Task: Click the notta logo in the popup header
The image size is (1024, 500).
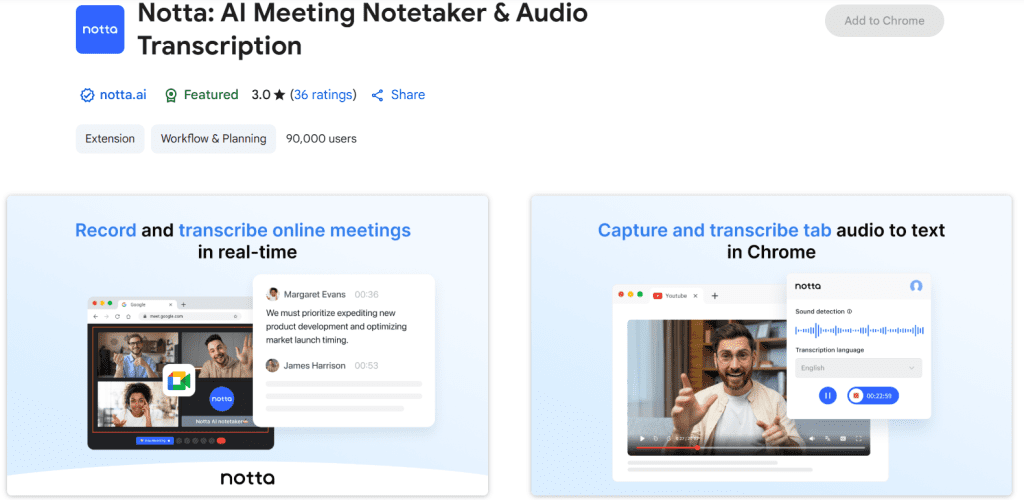Action: (808, 286)
